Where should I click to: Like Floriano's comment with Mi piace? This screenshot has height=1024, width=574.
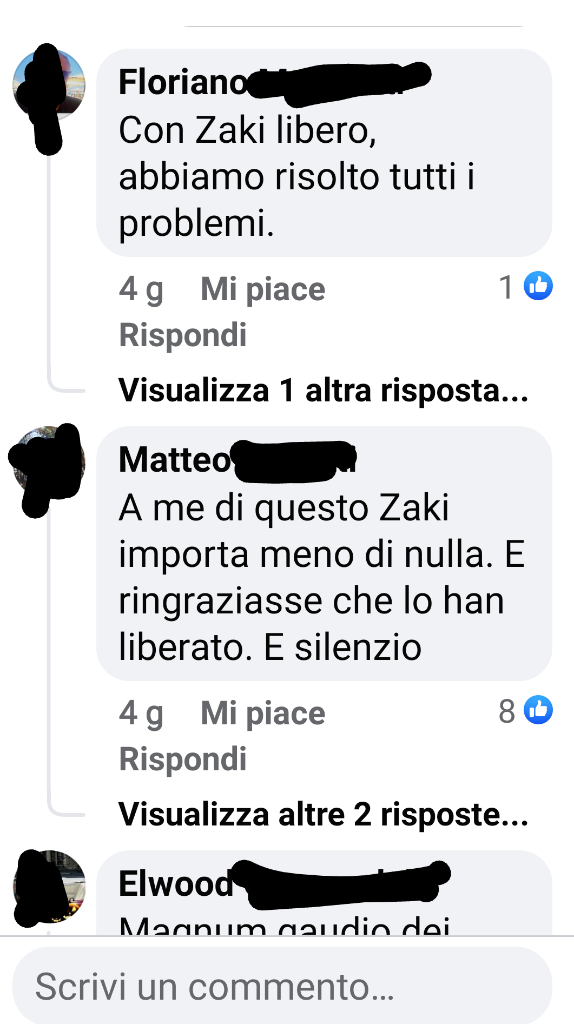[263, 289]
